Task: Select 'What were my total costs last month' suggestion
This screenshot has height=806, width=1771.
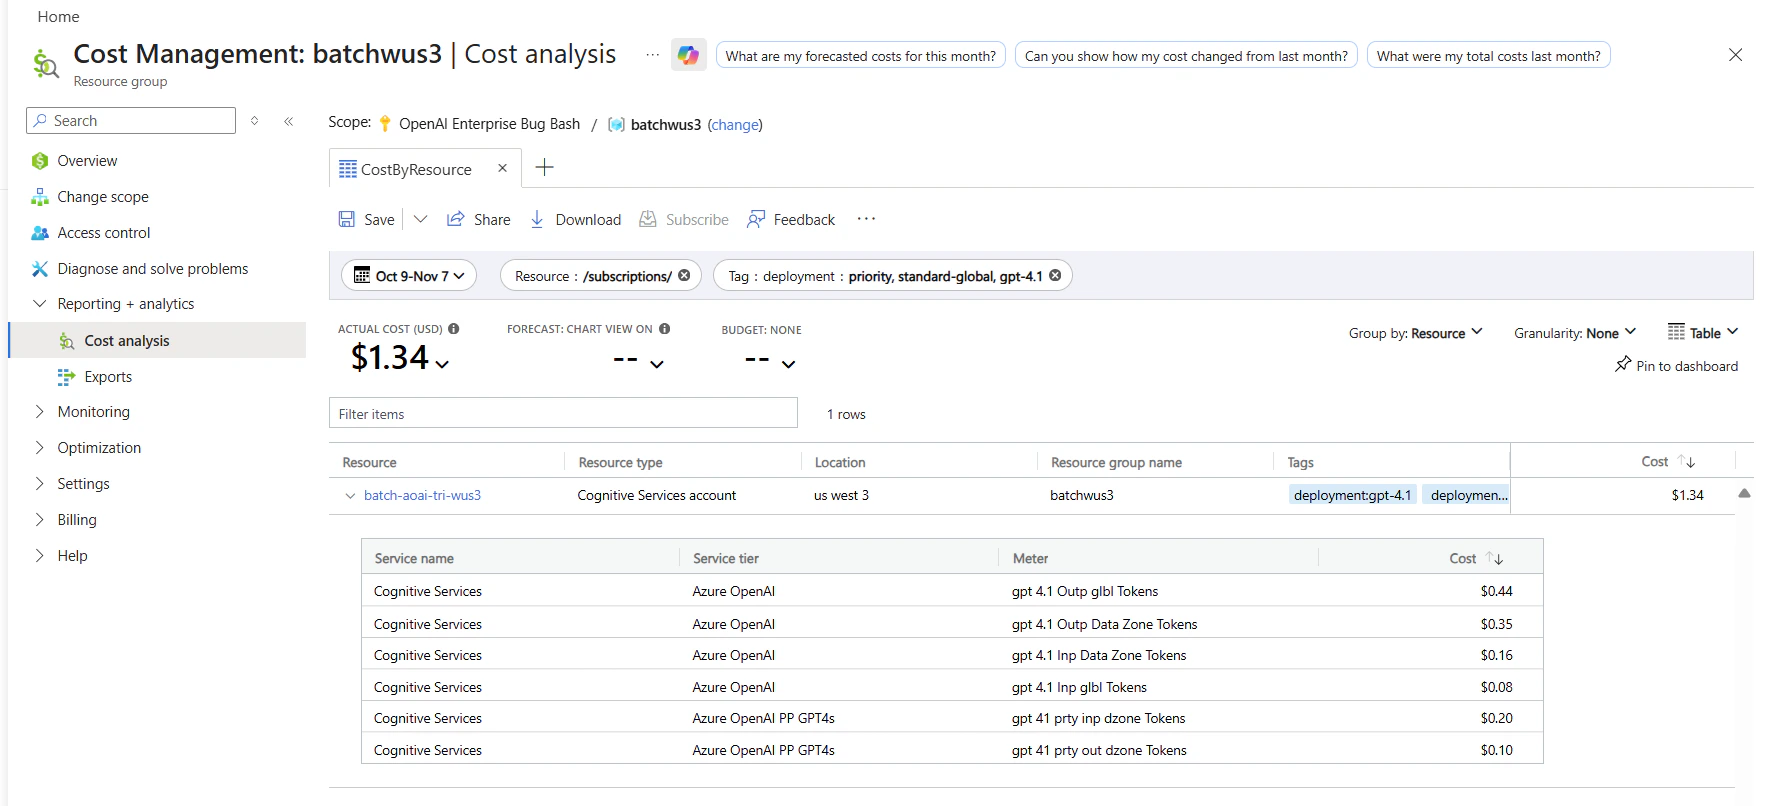Action: point(1488,56)
